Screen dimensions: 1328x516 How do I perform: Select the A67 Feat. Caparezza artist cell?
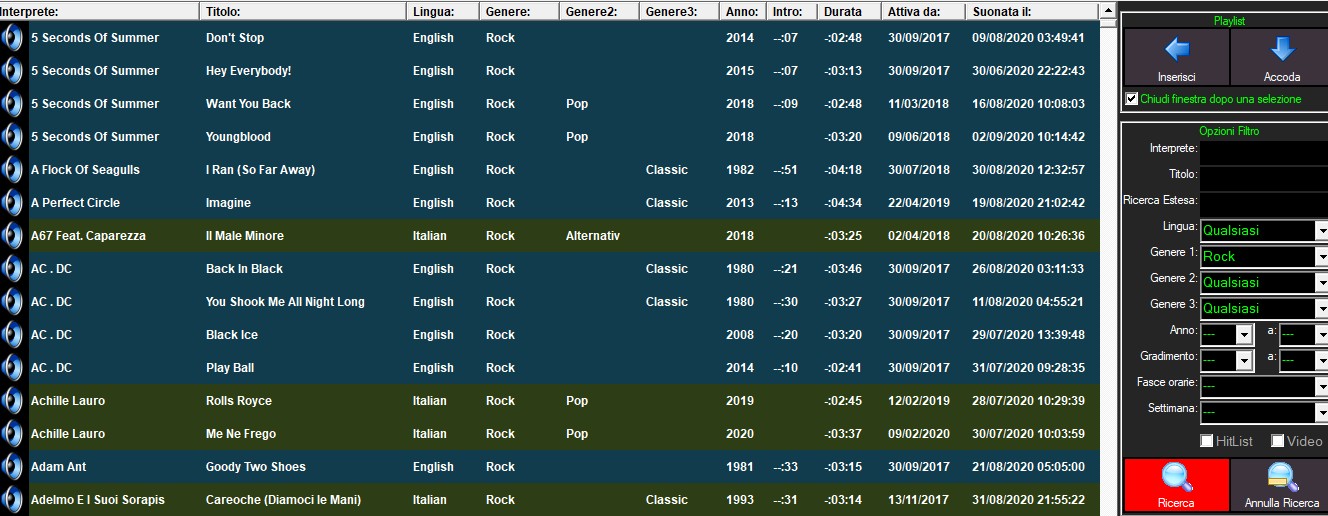click(x=88, y=236)
